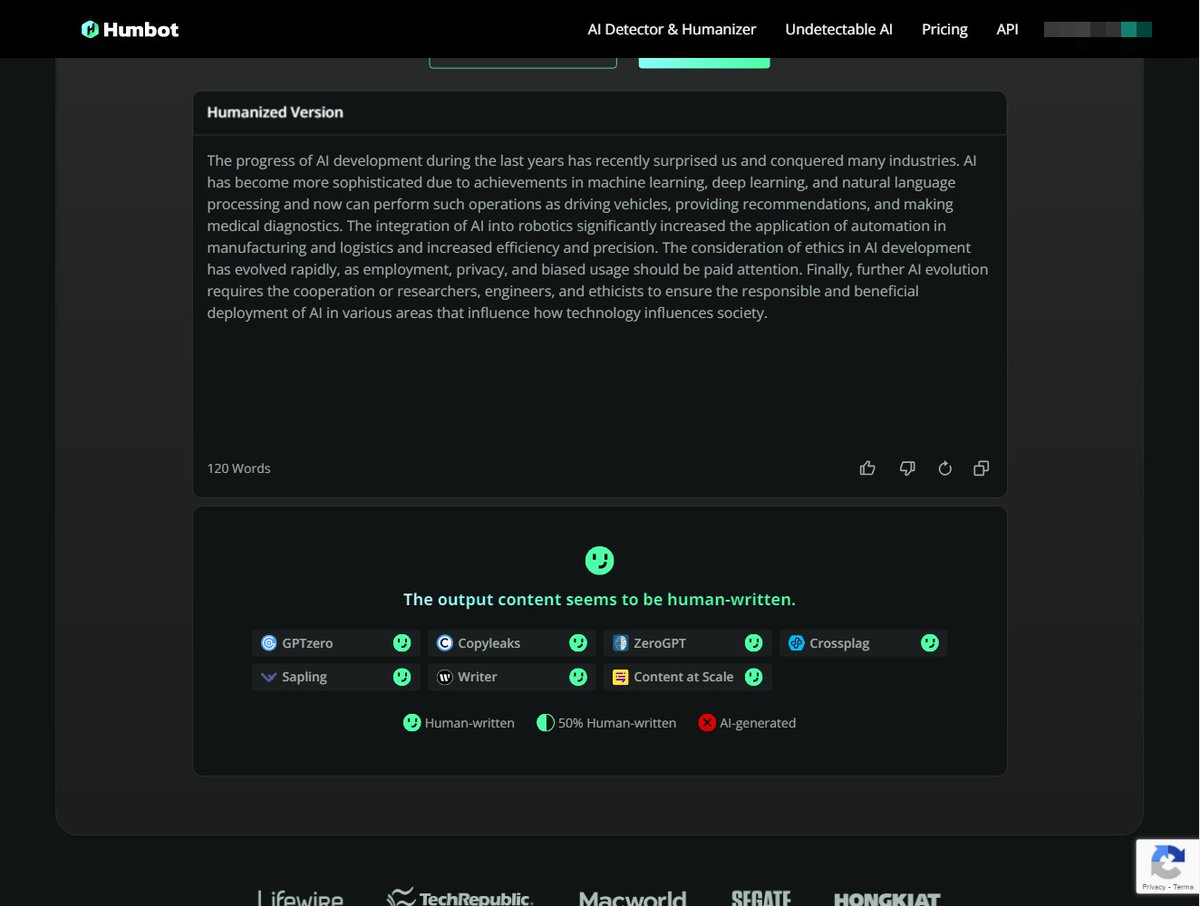Screen dimensions: 1200x906
Task: Regenerate the humanized output
Action: coord(945,468)
